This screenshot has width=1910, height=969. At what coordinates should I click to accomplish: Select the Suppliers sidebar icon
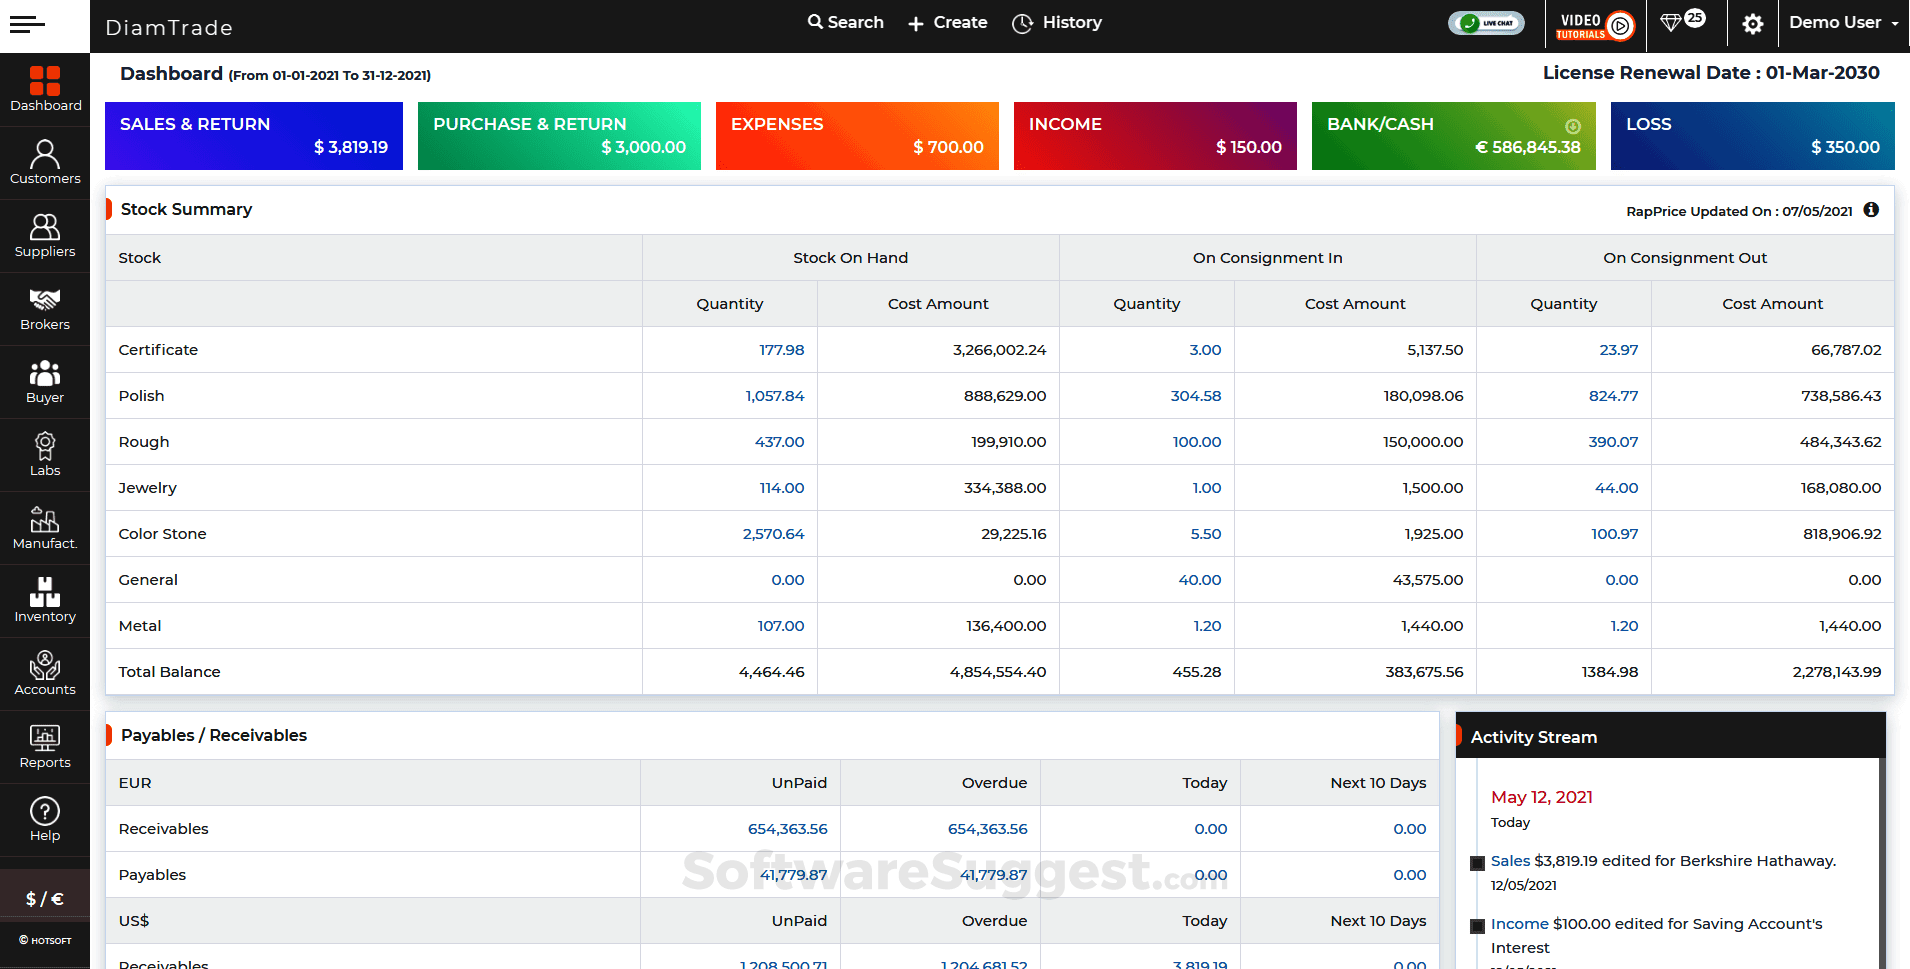[x=44, y=233]
